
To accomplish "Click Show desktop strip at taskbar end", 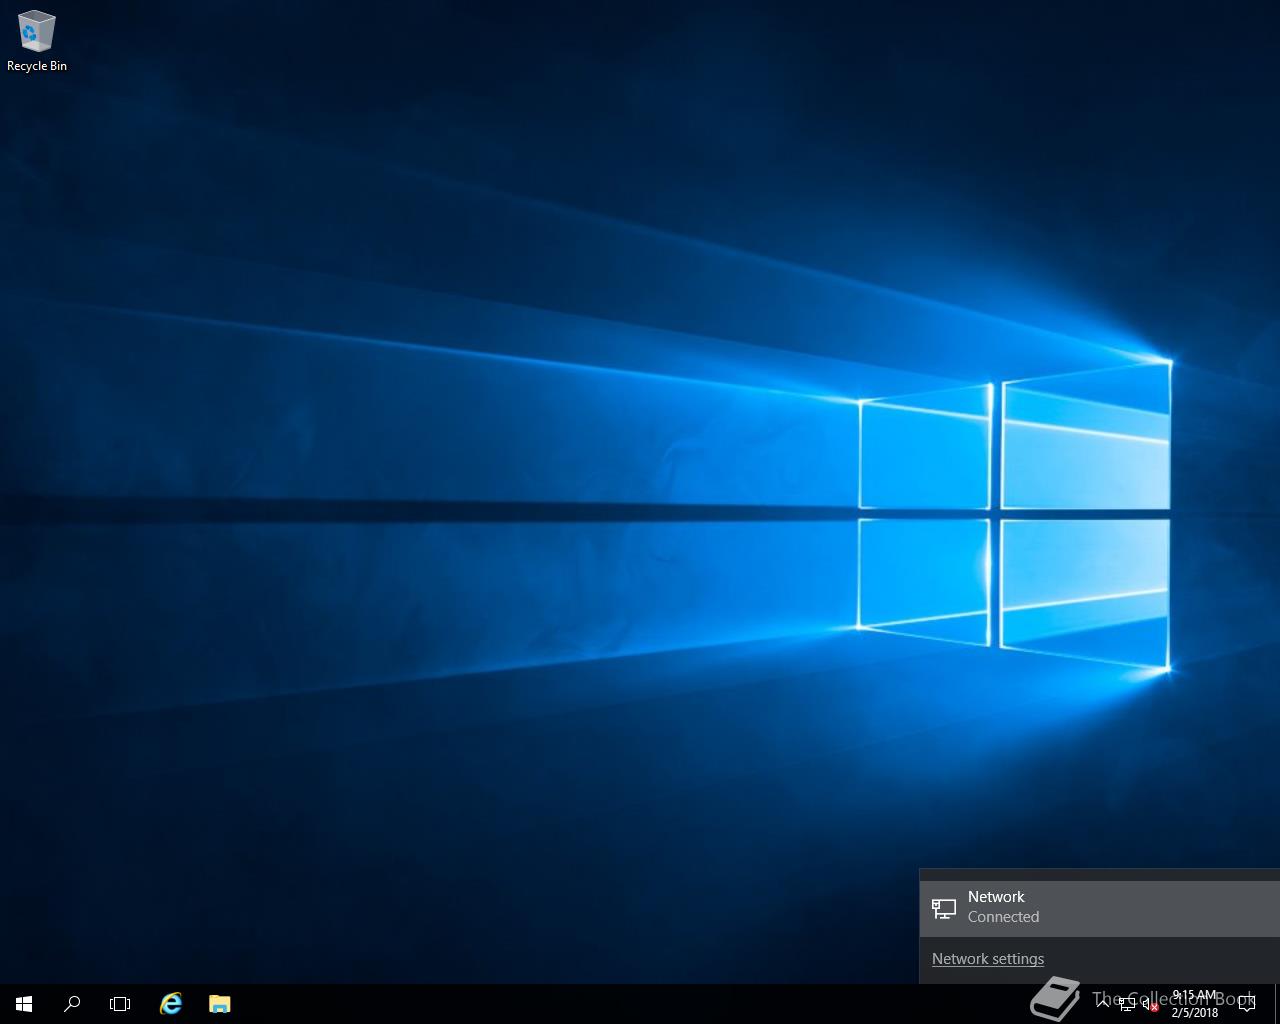I will (x=1276, y=1004).
